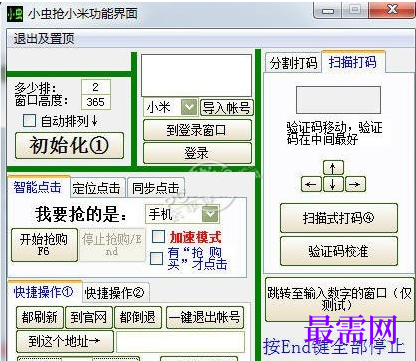Image resolution: width=416 pixels, height=361 pixels.
Task: Enable the 自动排列 checkbox
Action: tap(29, 121)
